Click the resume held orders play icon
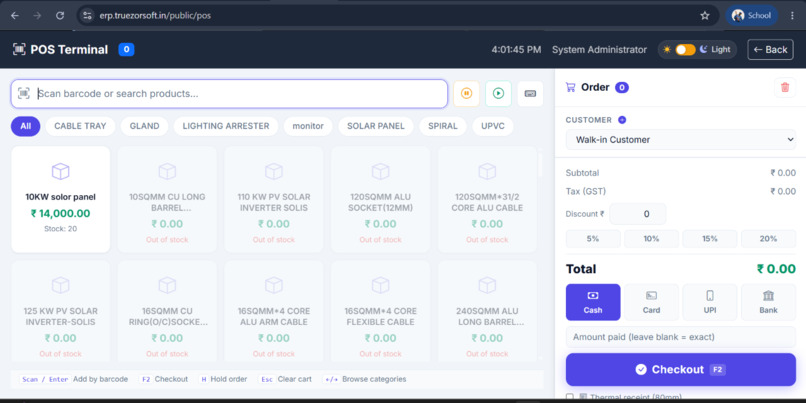Image resolution: width=806 pixels, height=403 pixels. point(498,94)
